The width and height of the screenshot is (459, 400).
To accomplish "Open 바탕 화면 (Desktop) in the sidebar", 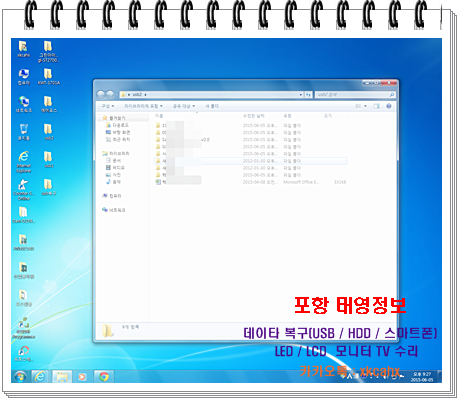I will [118, 132].
